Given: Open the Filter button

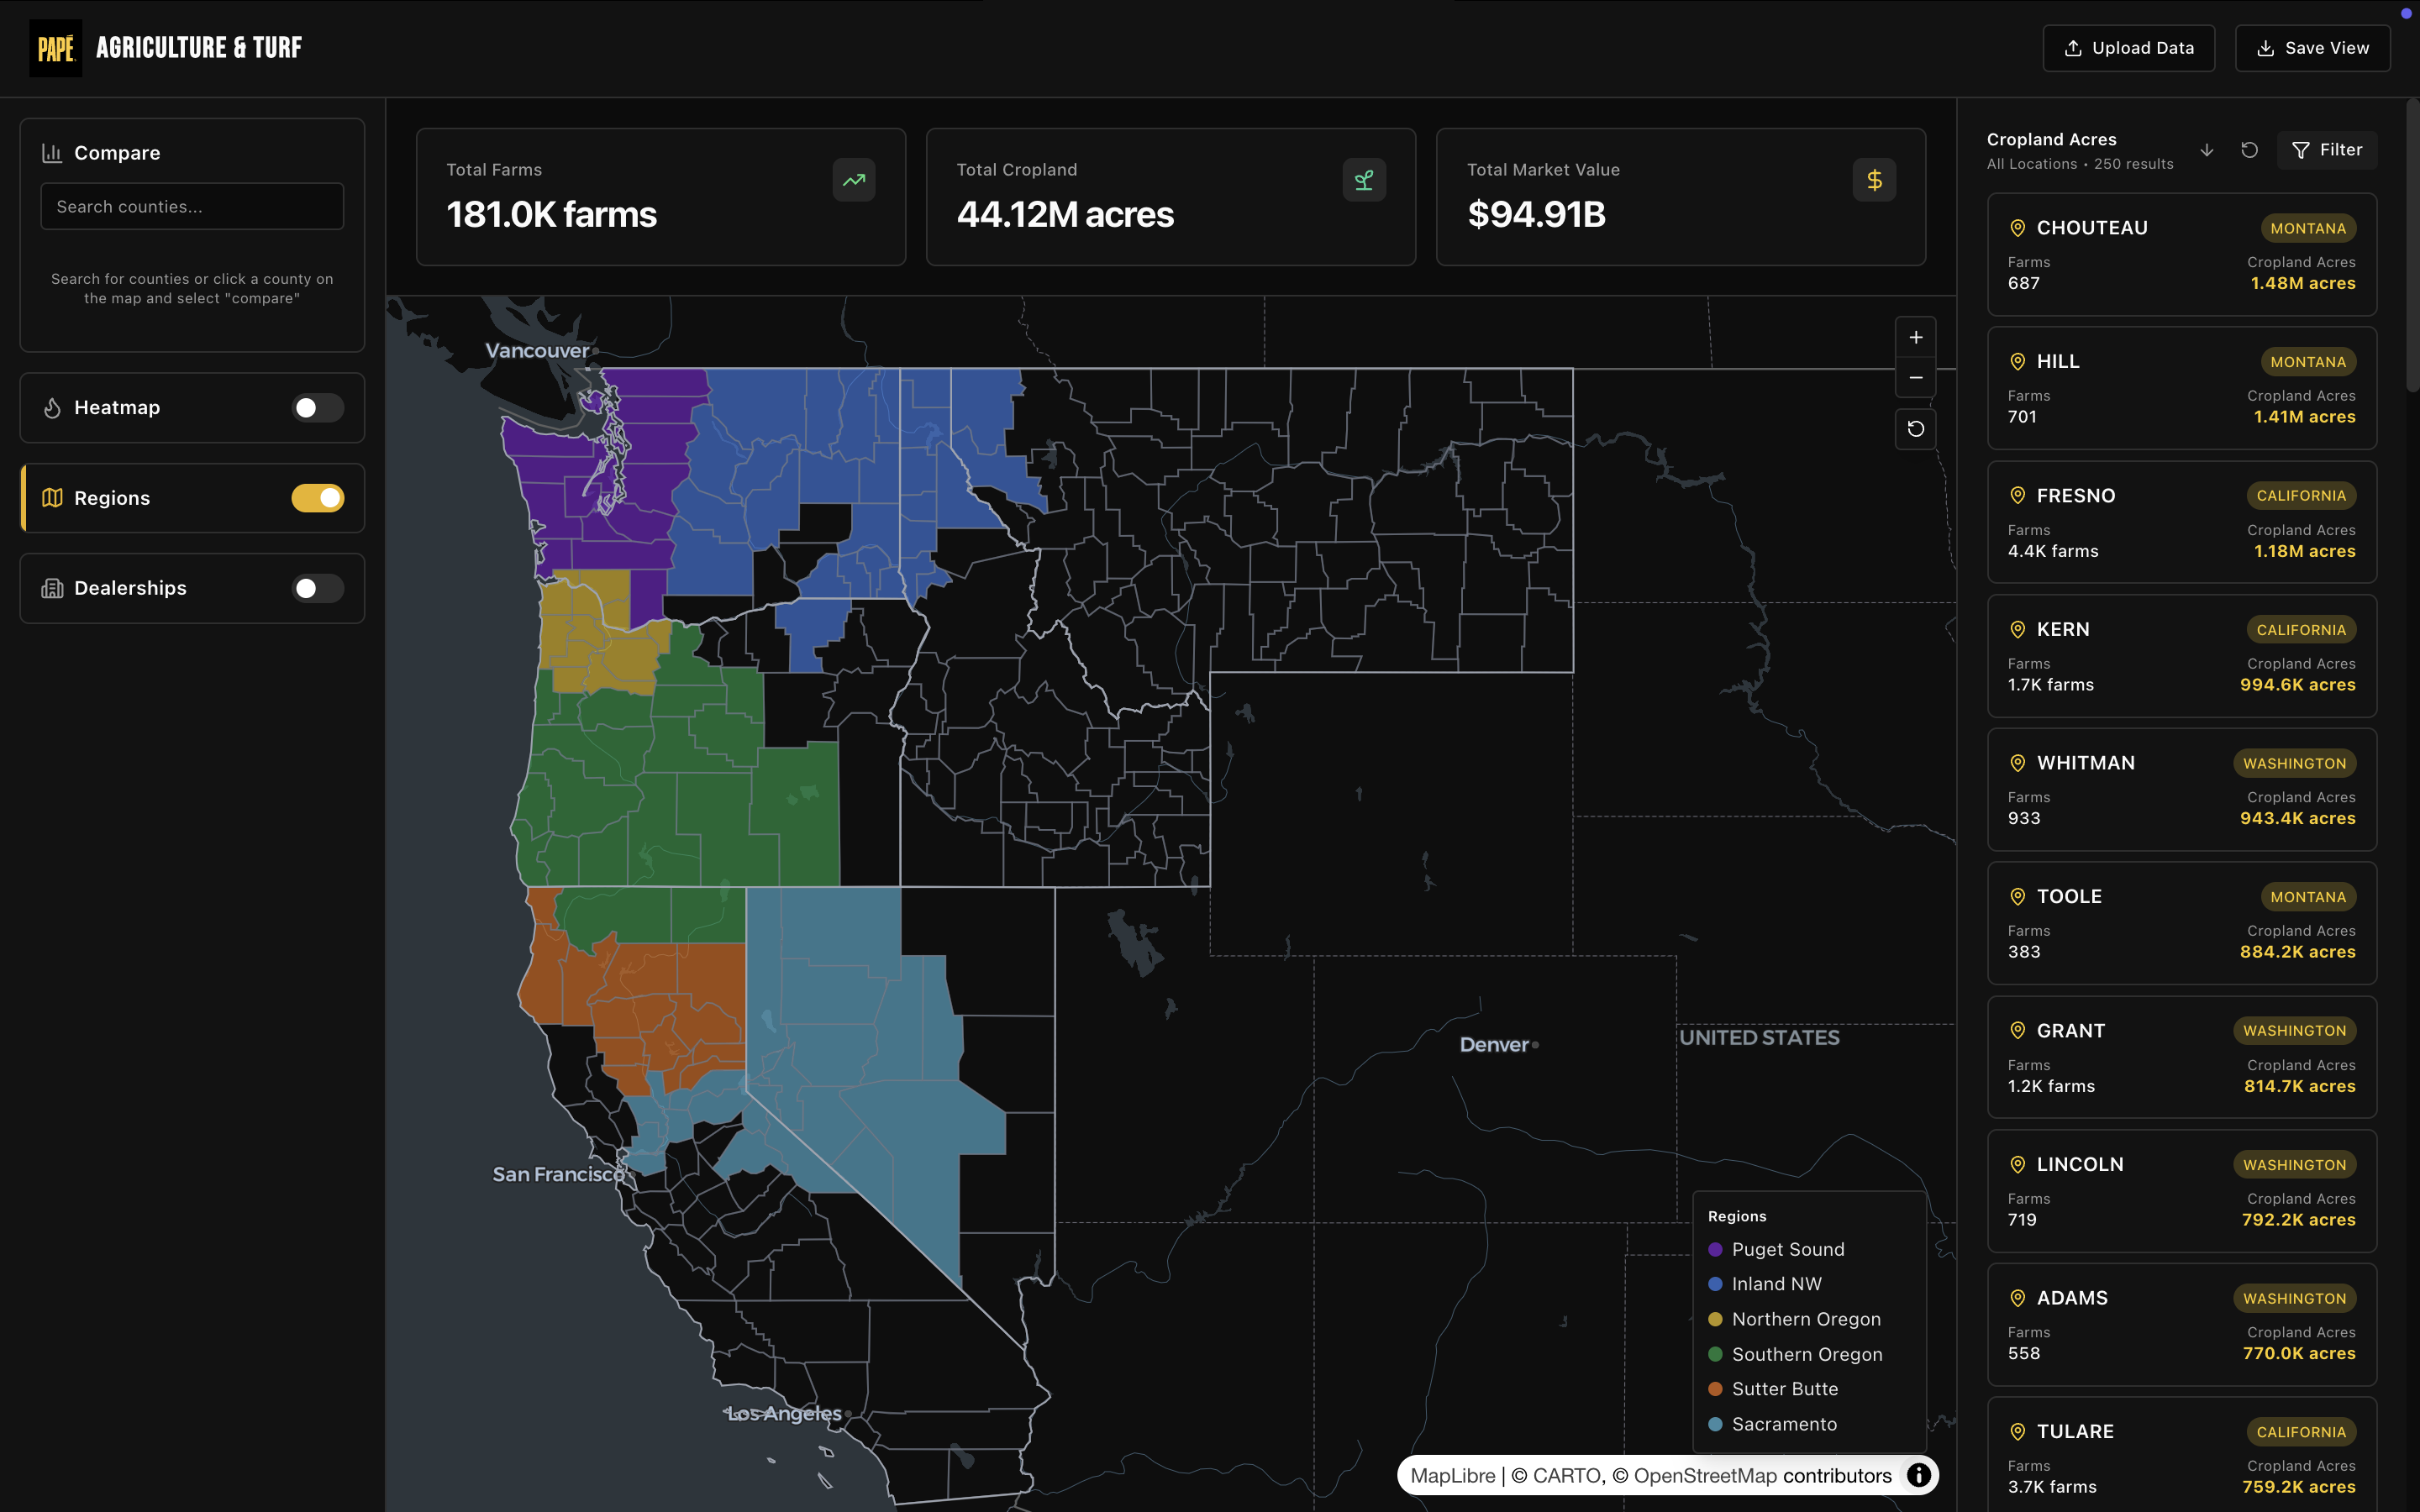Looking at the screenshot, I should (2326, 150).
